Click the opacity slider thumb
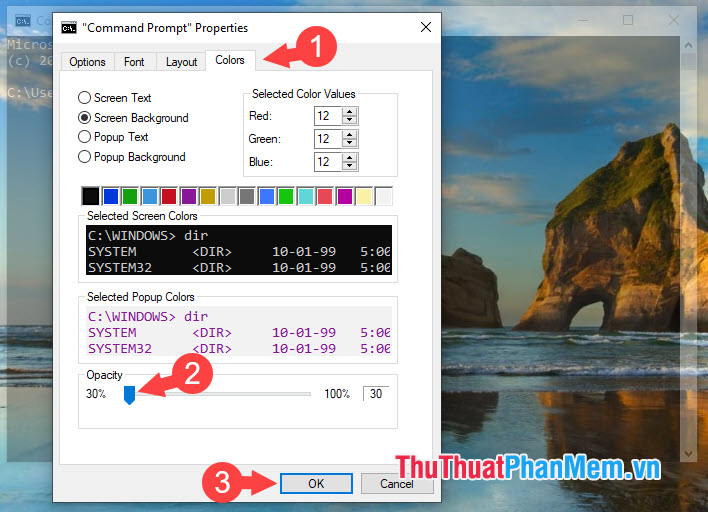The width and height of the screenshot is (708, 512). (129, 395)
